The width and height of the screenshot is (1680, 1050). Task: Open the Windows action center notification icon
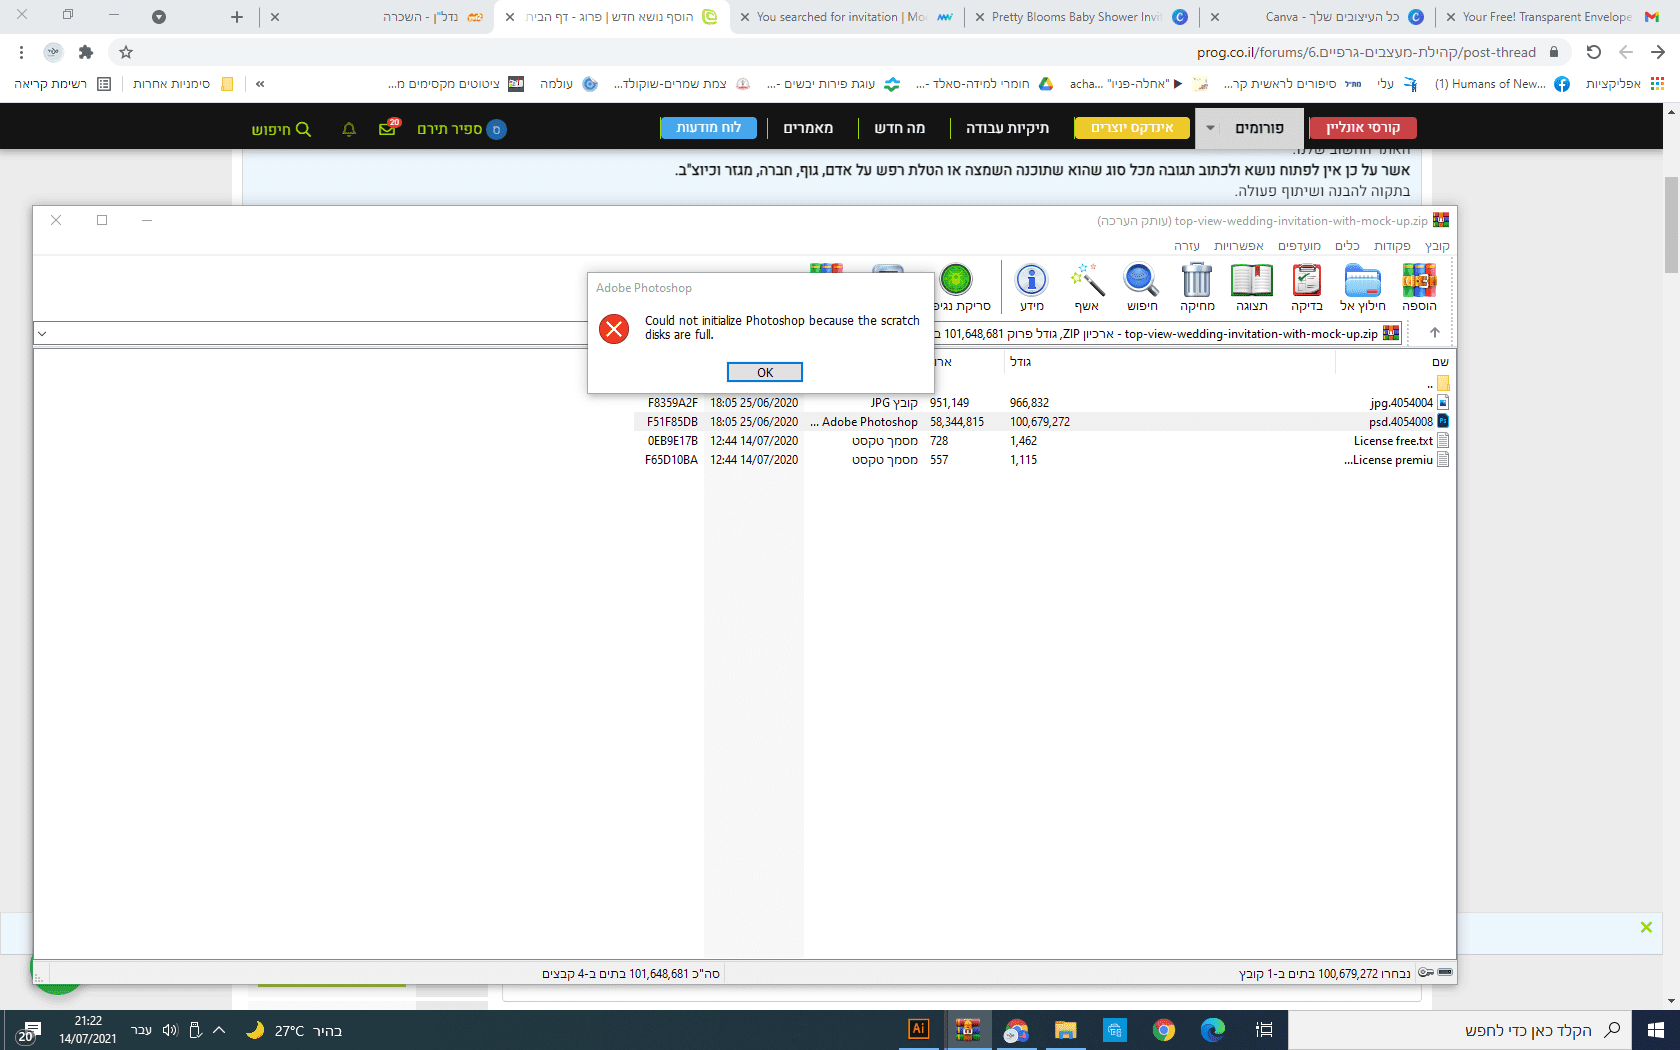(x=29, y=1030)
